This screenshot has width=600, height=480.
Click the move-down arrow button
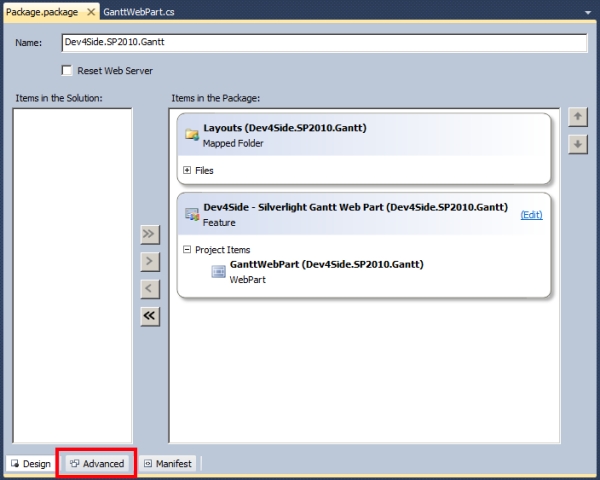coord(578,144)
